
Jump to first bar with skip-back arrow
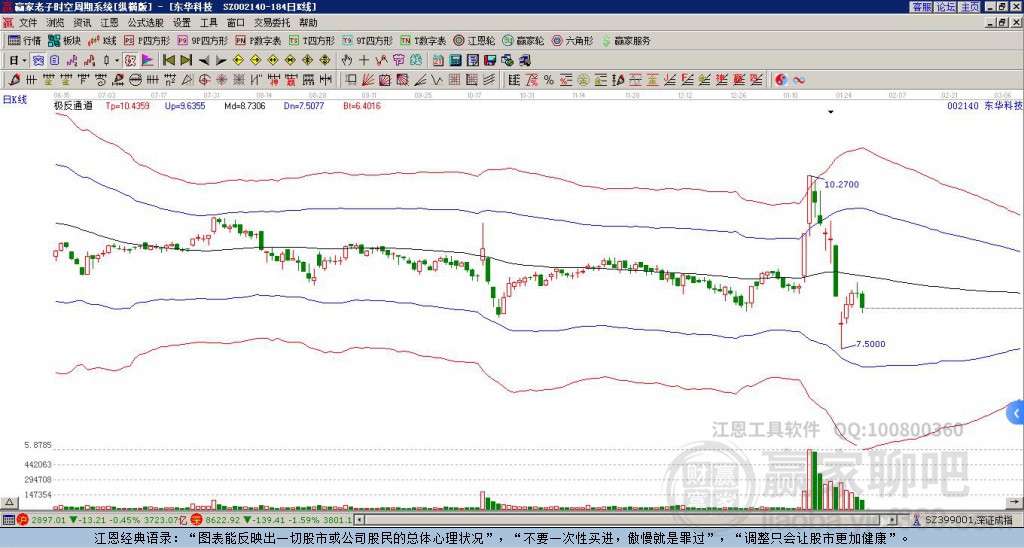tap(168, 61)
